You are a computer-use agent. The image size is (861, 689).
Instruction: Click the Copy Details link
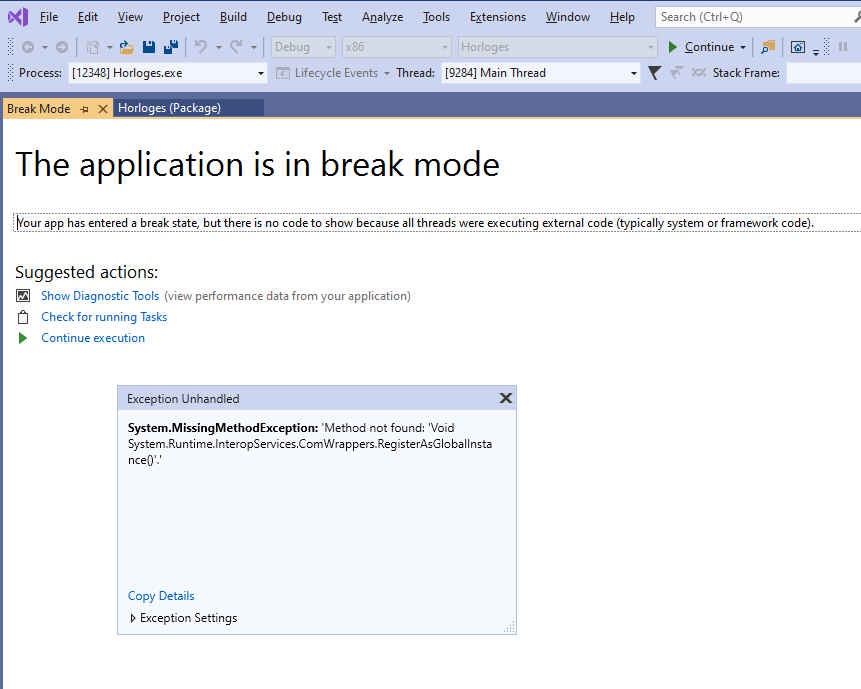pyautogui.click(x=160, y=595)
